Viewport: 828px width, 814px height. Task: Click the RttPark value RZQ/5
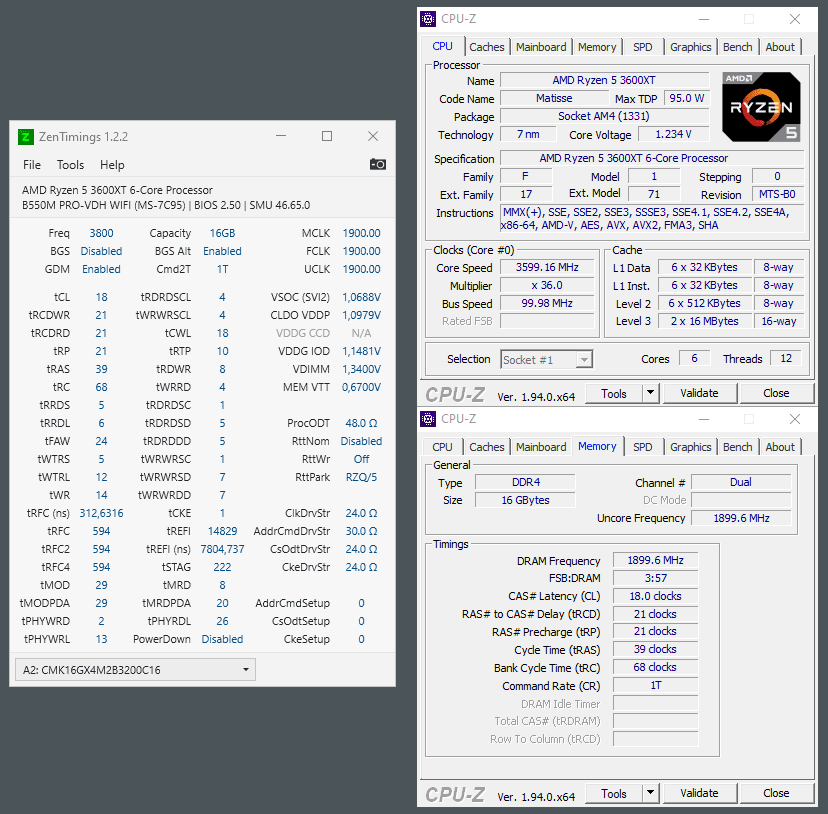click(x=361, y=477)
